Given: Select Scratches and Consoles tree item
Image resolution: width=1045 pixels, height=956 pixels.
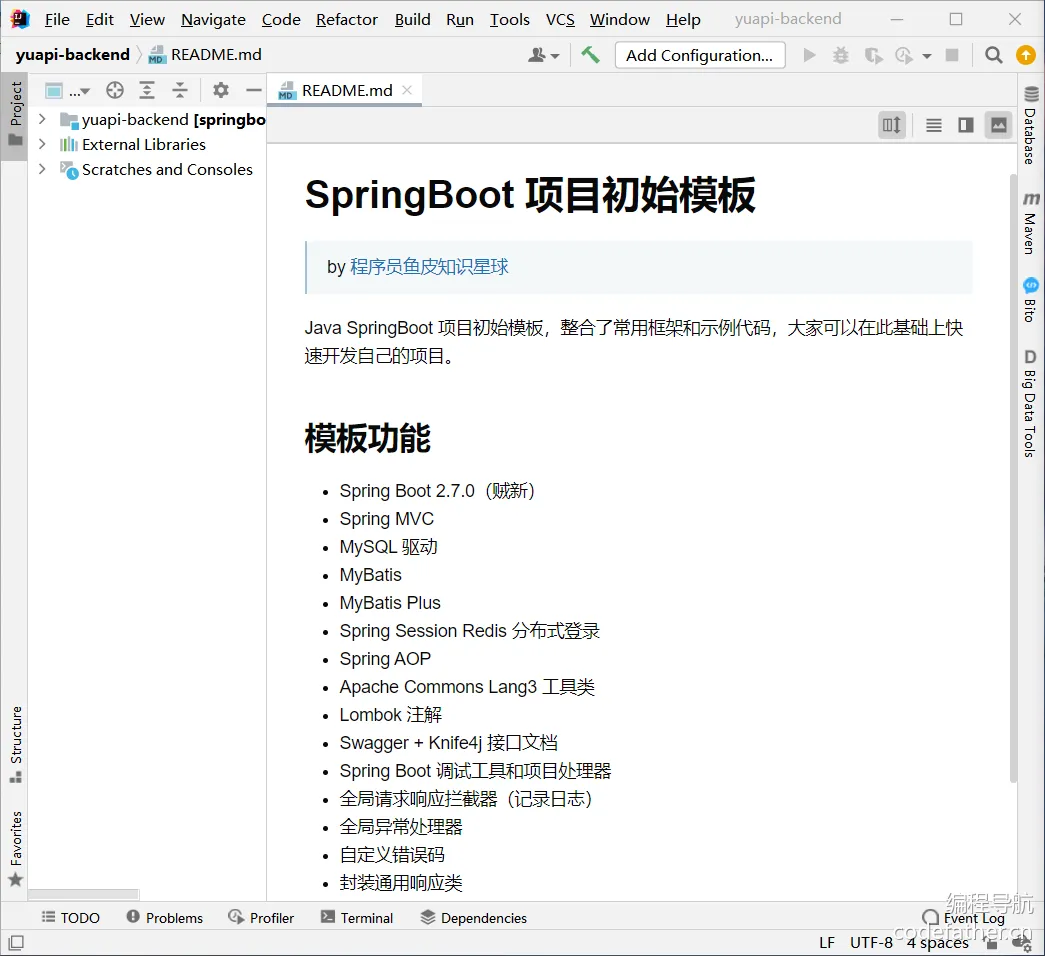Looking at the screenshot, I should pos(156,169).
